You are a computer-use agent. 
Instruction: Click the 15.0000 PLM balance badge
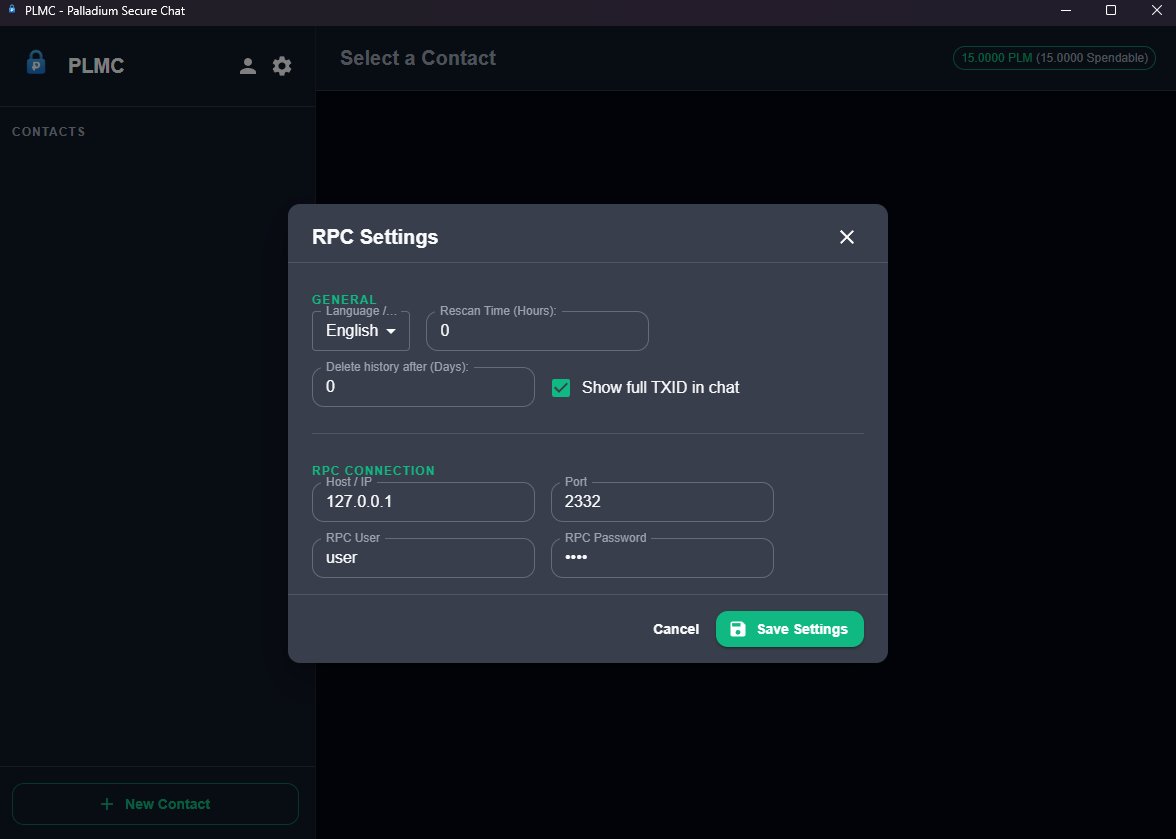pyautogui.click(x=1053, y=58)
